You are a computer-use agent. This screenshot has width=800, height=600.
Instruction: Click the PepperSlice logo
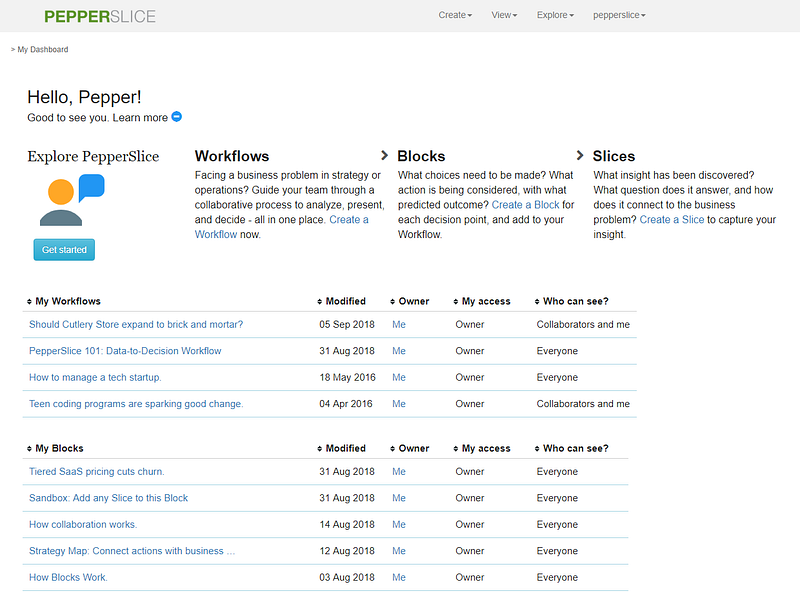100,16
